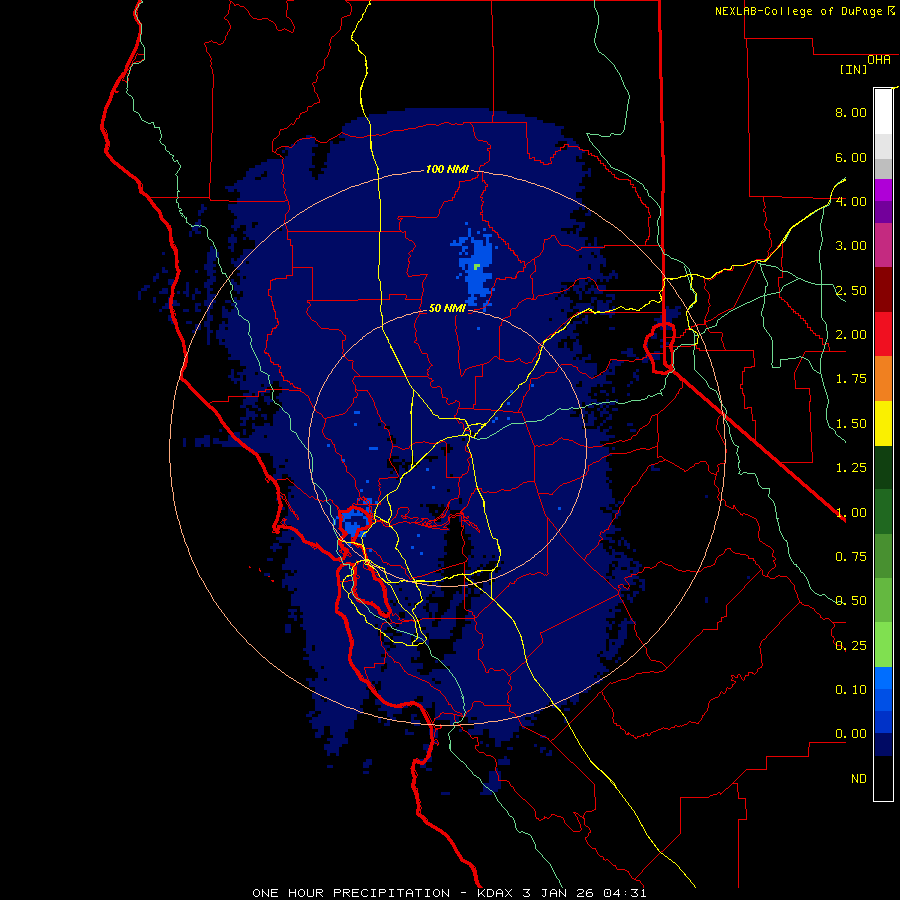This screenshot has height=900, width=900.
Task: Click the 6.00 legend value
Action: [851, 157]
